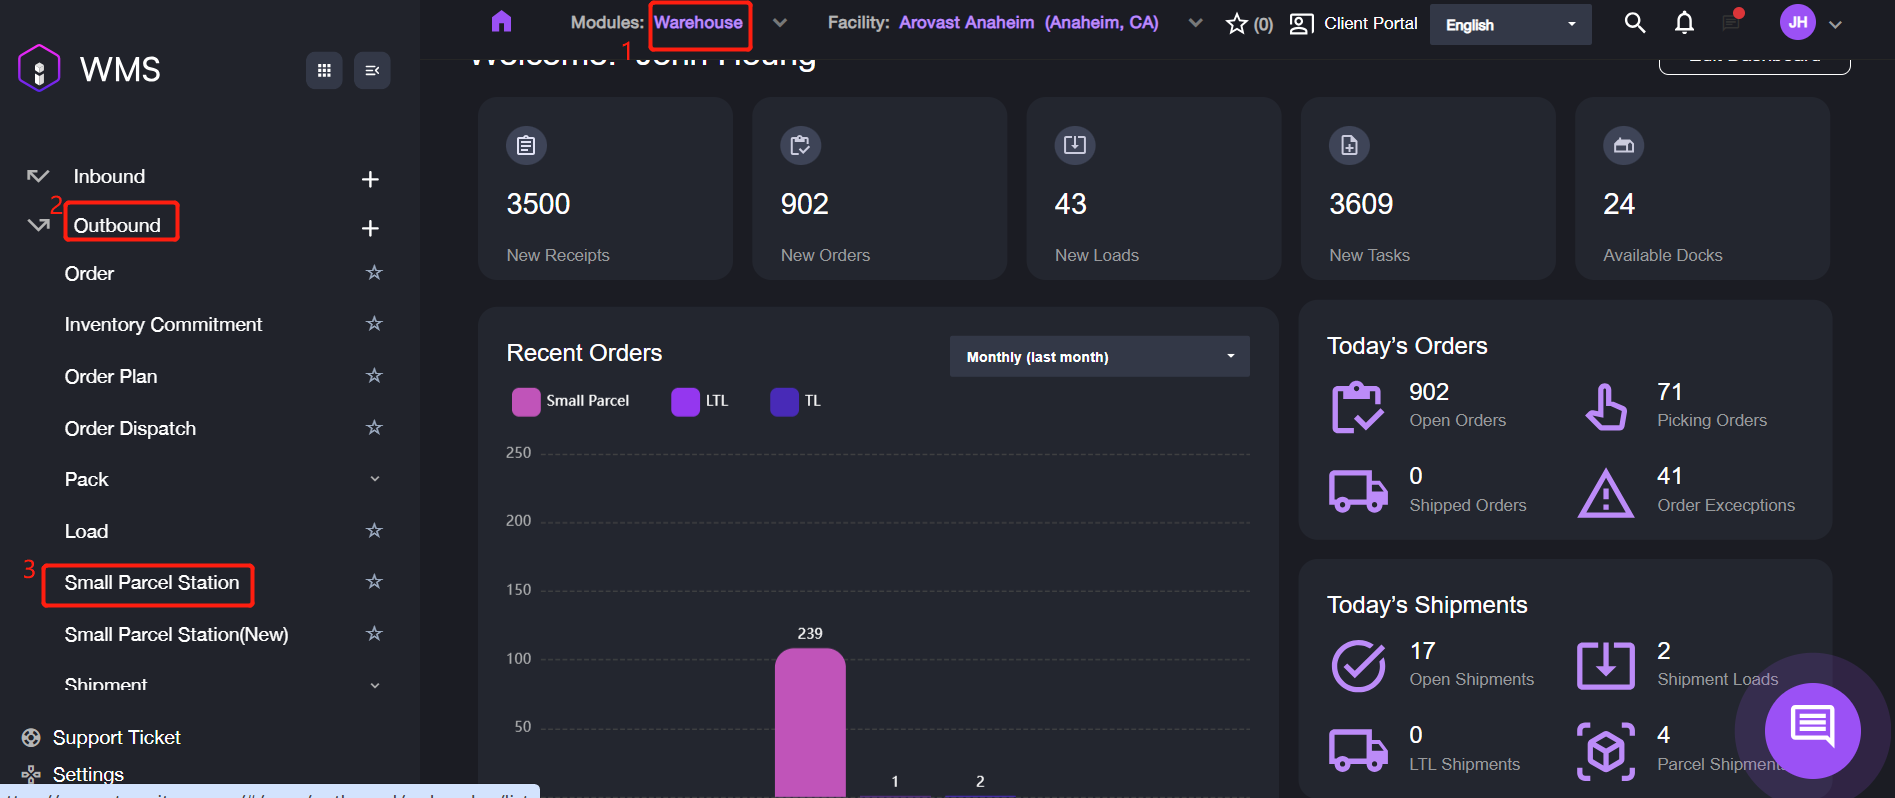Click the 239 Small Parcel chart bar
This screenshot has height=798, width=1895.
pyautogui.click(x=810, y=720)
